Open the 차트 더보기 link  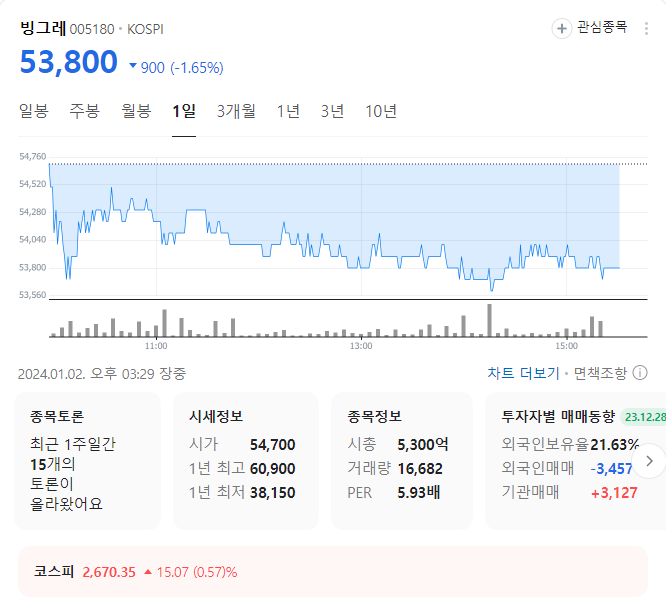pyautogui.click(x=523, y=373)
